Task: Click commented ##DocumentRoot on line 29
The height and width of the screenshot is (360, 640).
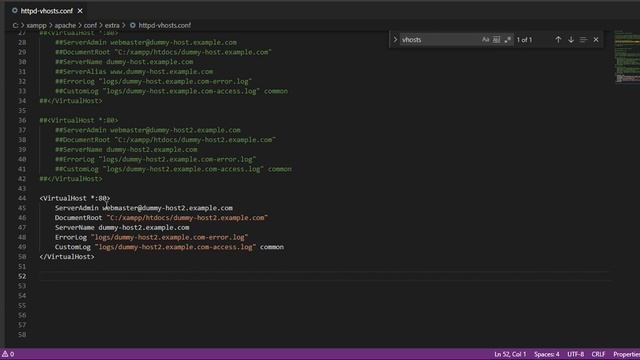Action: [82, 52]
